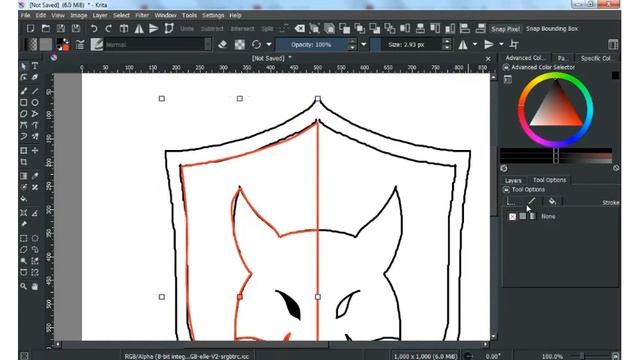Click the Subtract button
This screenshot has width=640, height=360.
tap(212, 29)
